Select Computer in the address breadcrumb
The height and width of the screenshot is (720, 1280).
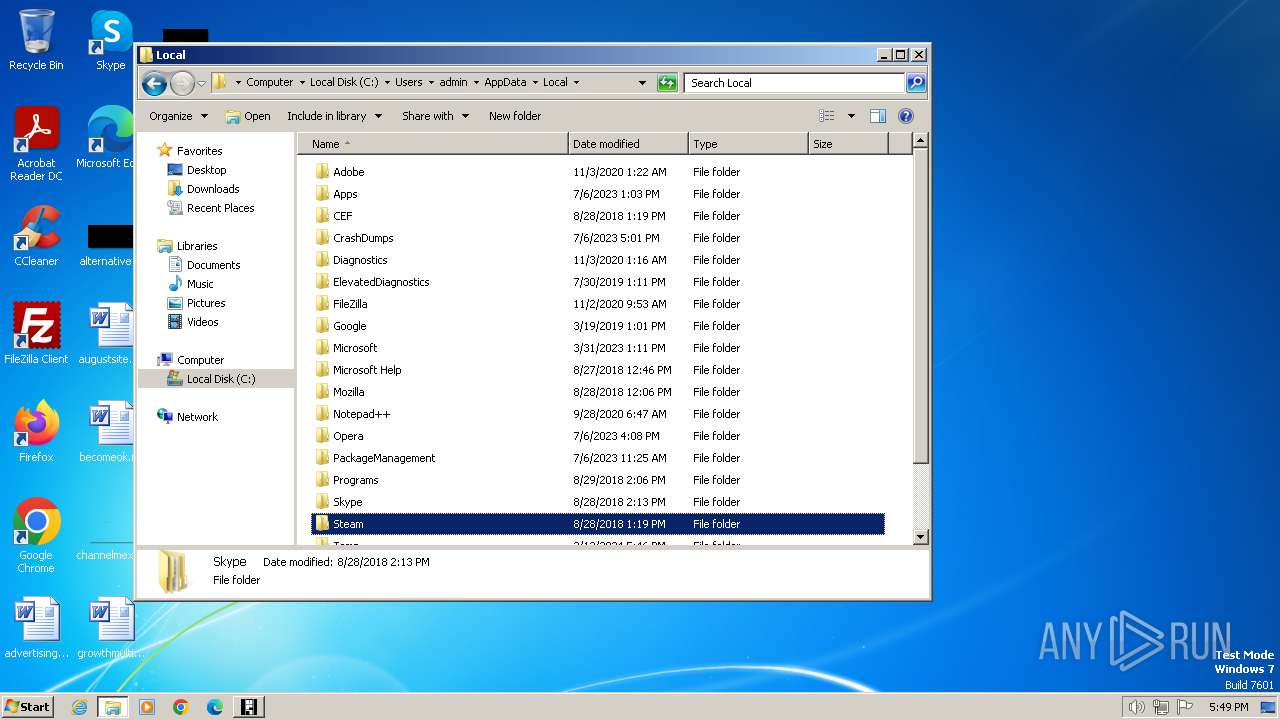270,83
